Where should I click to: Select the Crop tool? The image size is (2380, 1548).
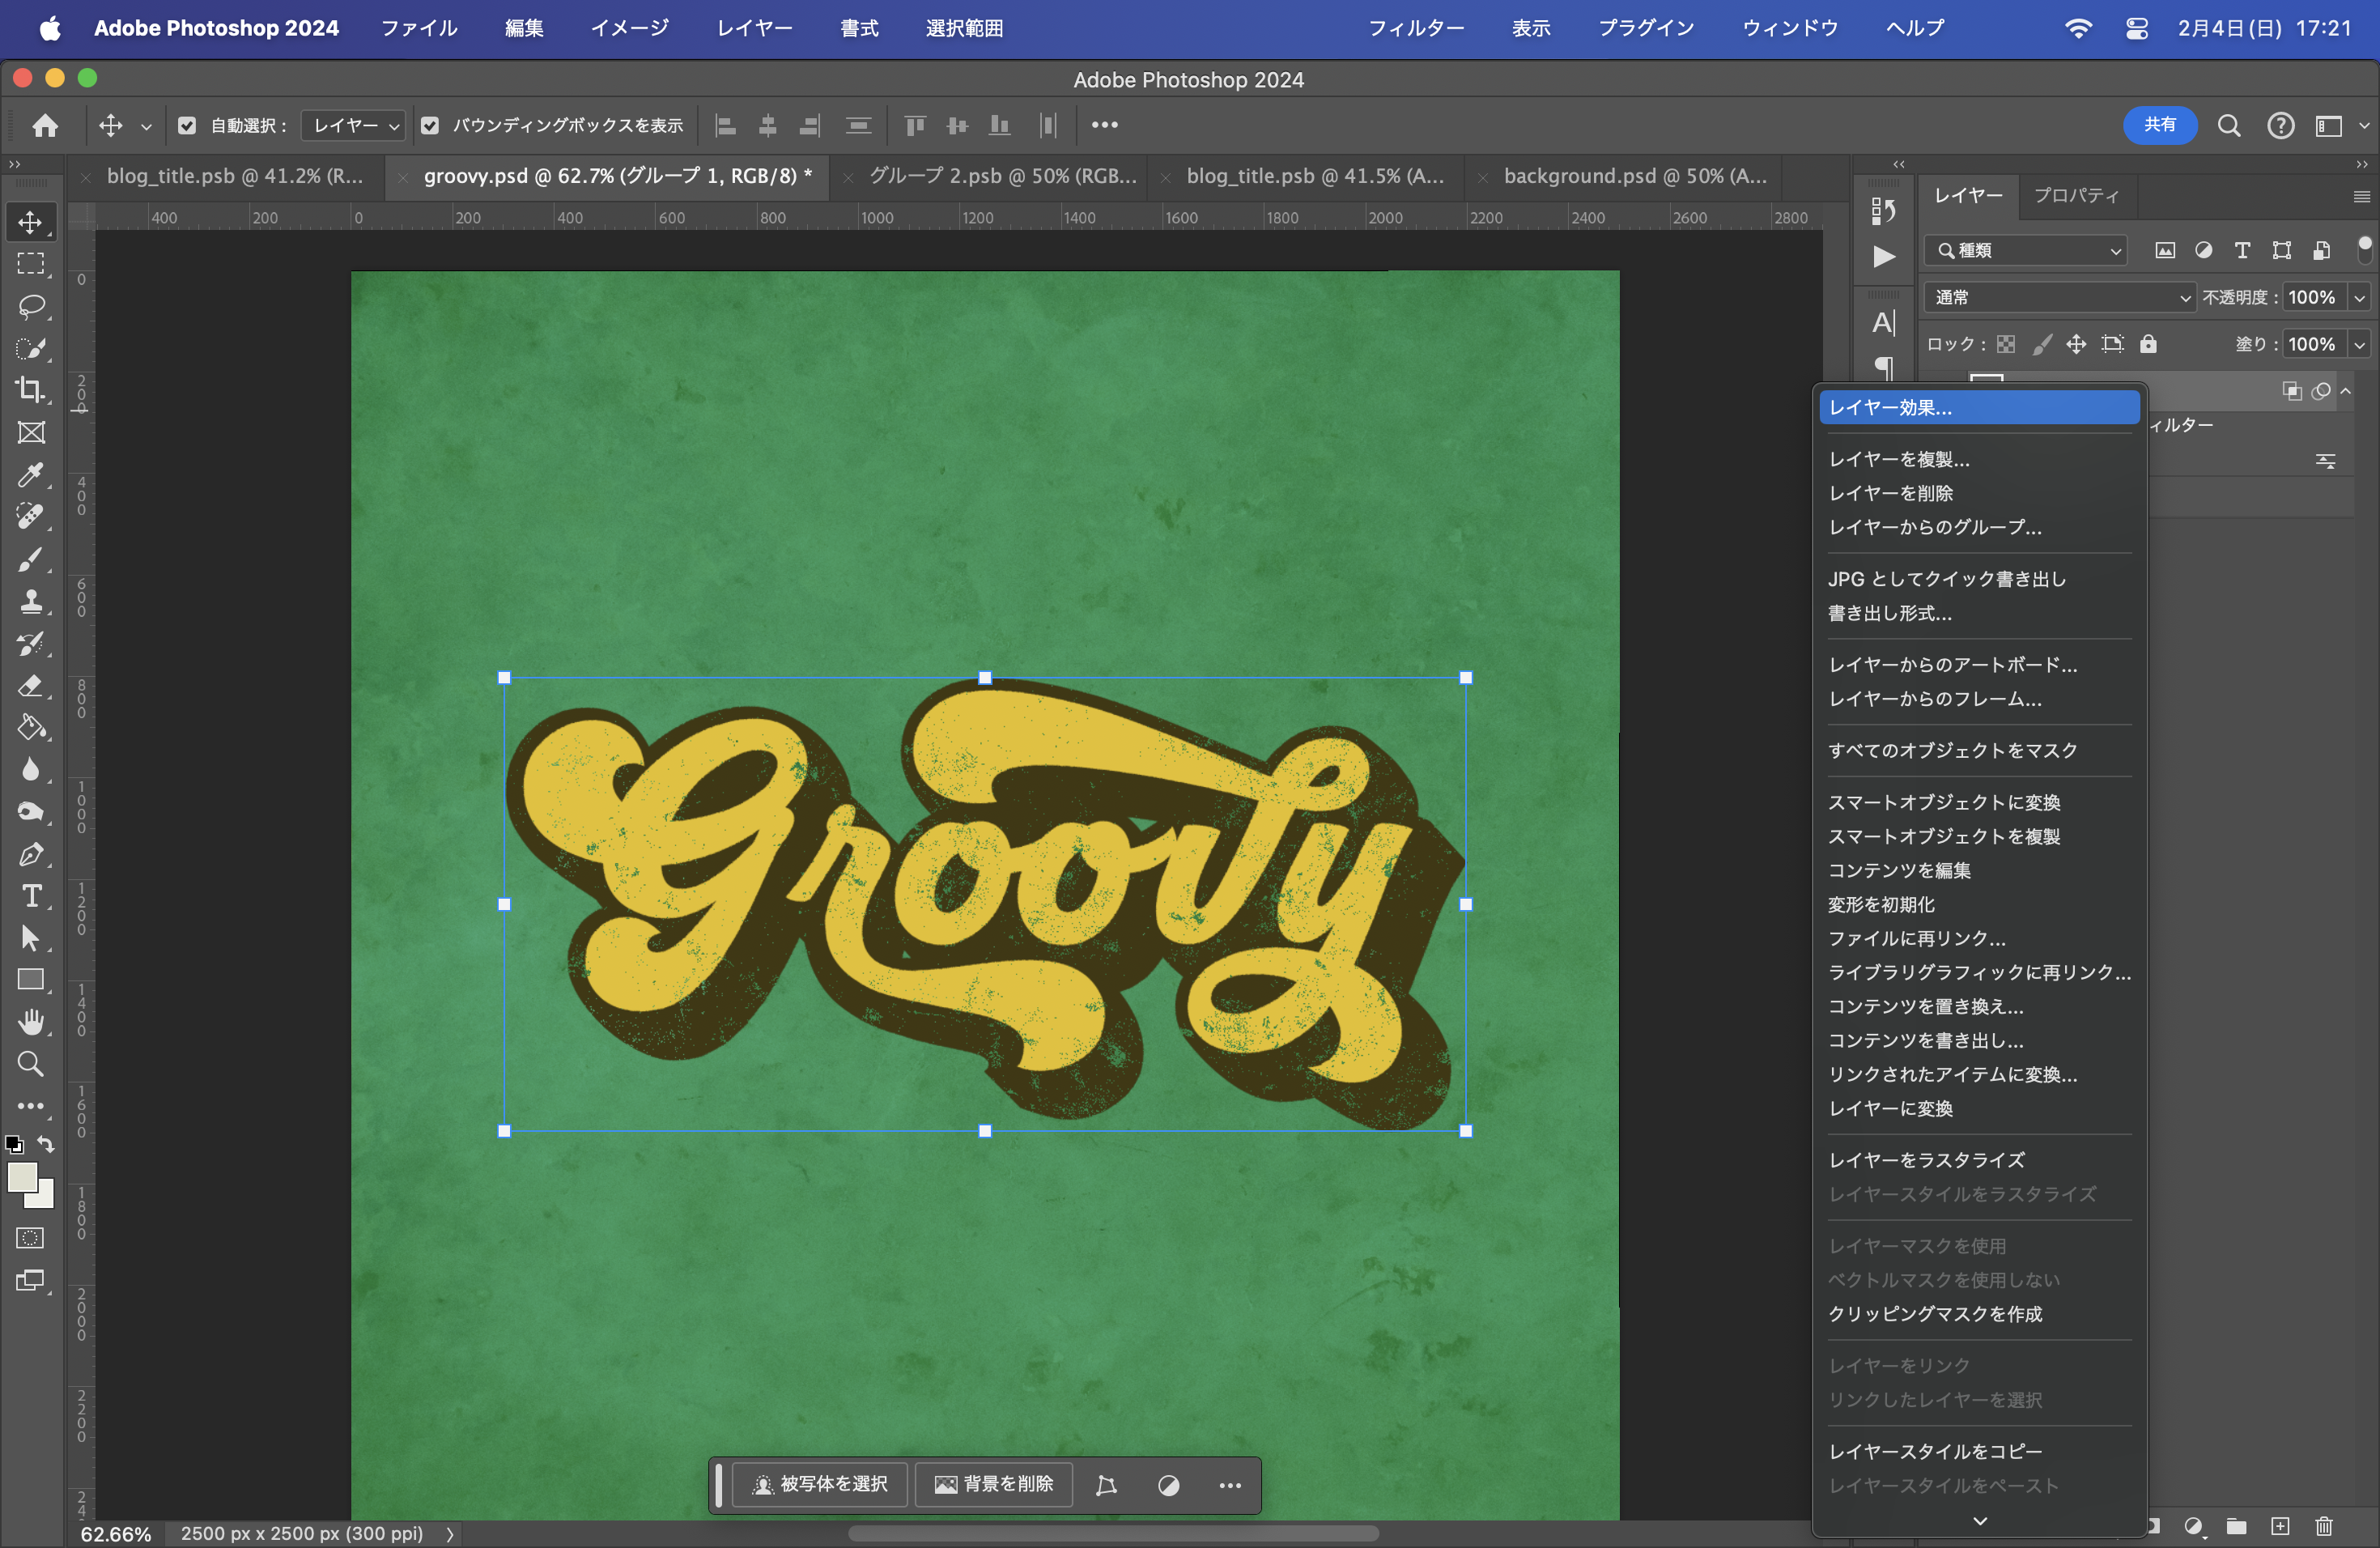point(31,390)
